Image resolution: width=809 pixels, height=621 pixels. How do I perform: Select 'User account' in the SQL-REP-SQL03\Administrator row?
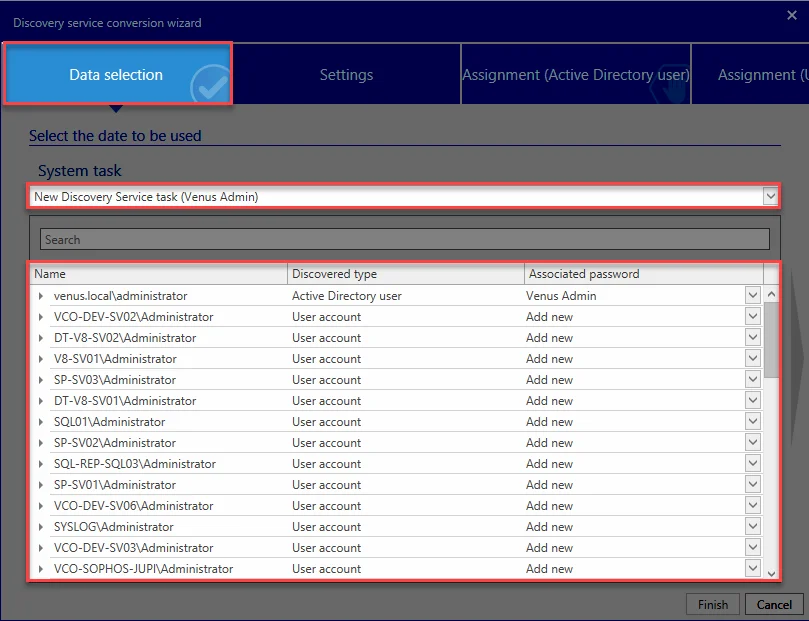[326, 464]
